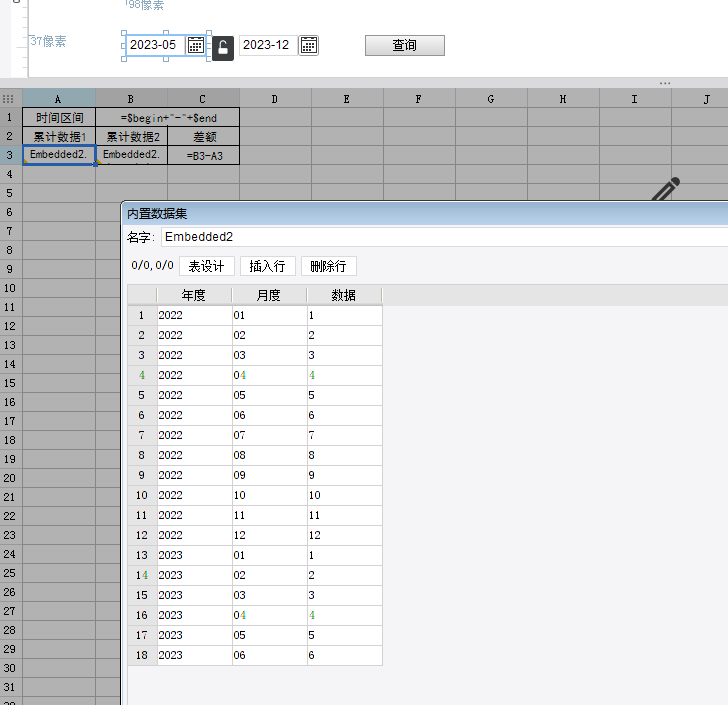This screenshot has height=705, width=728.
Task: Click 数据 cell 5 in row 17
Action: [345, 635]
